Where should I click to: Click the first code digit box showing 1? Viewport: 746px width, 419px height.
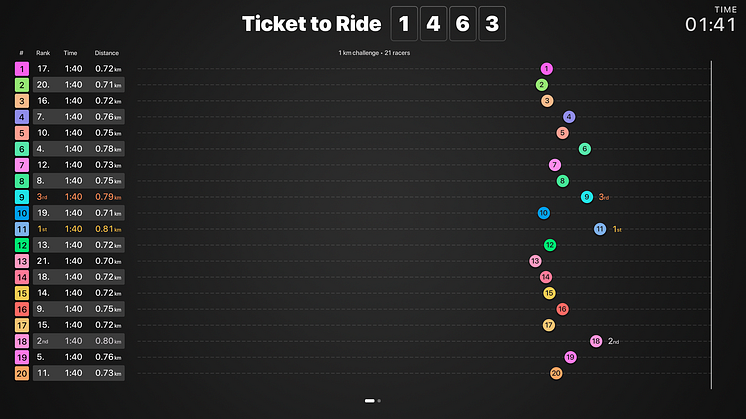click(x=404, y=23)
